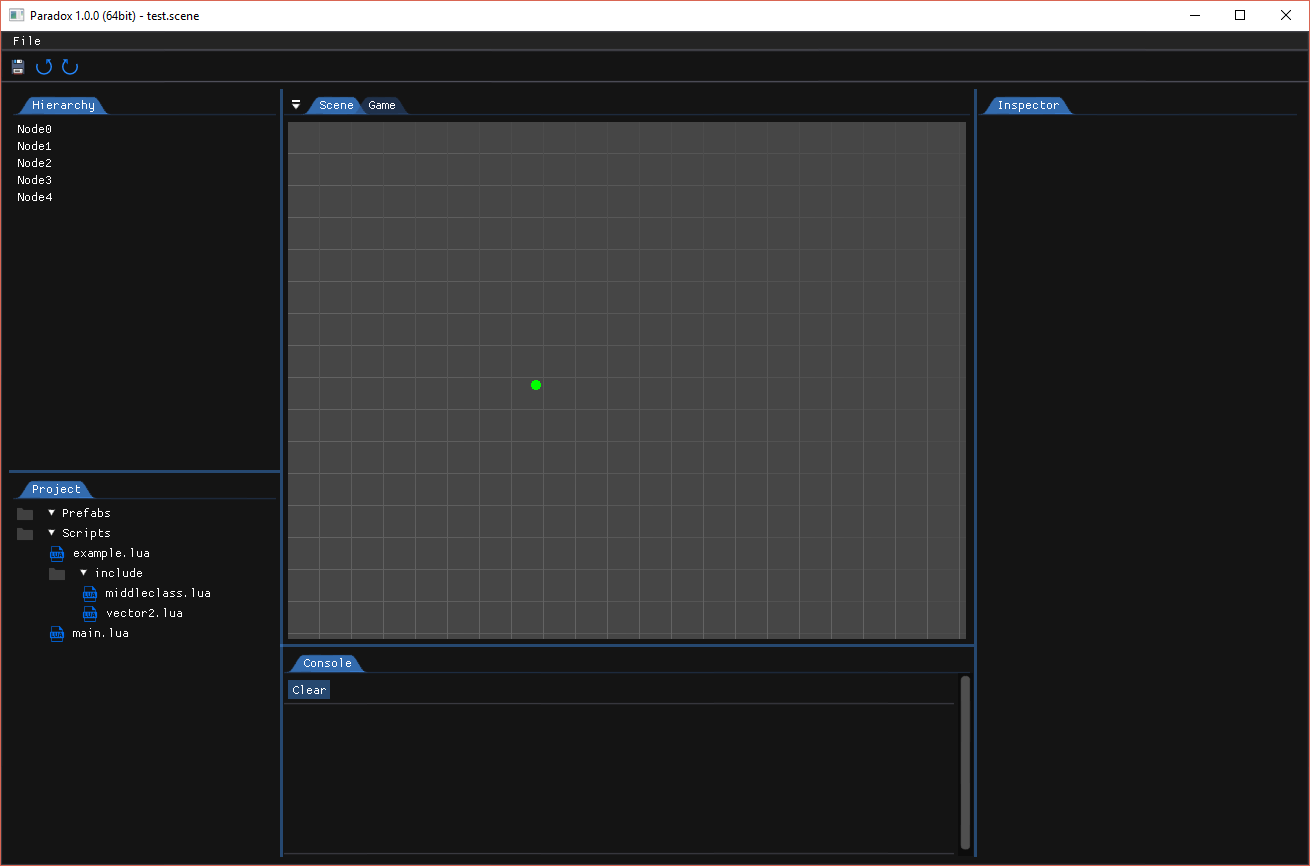This screenshot has width=1310, height=866.
Task: Select the Hierarchy tab
Action: [63, 105]
